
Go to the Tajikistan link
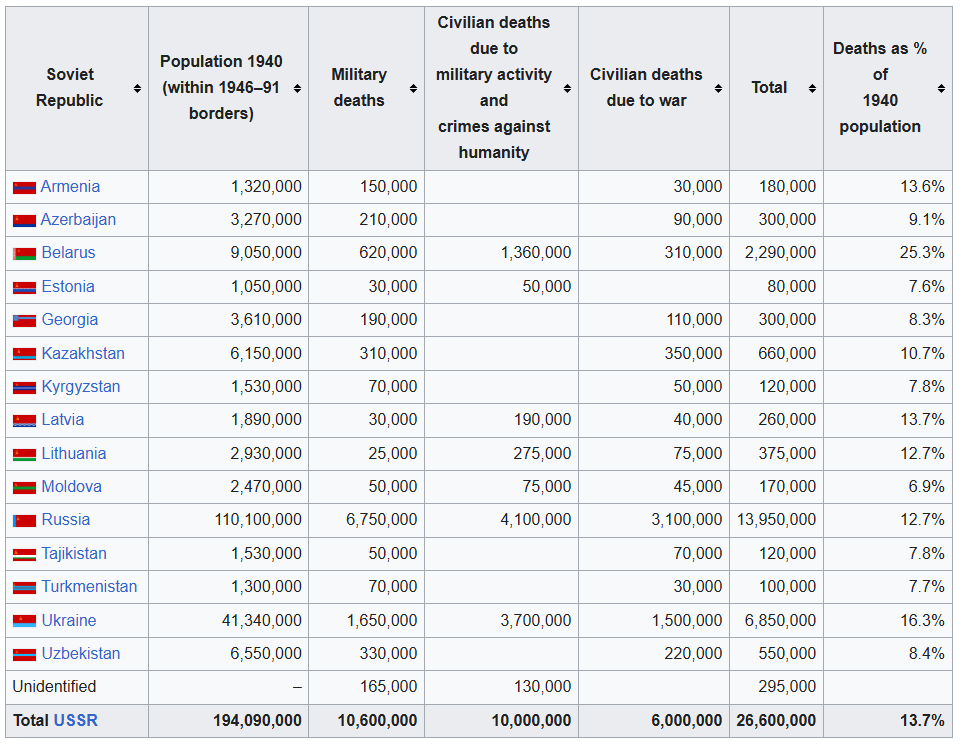(74, 554)
